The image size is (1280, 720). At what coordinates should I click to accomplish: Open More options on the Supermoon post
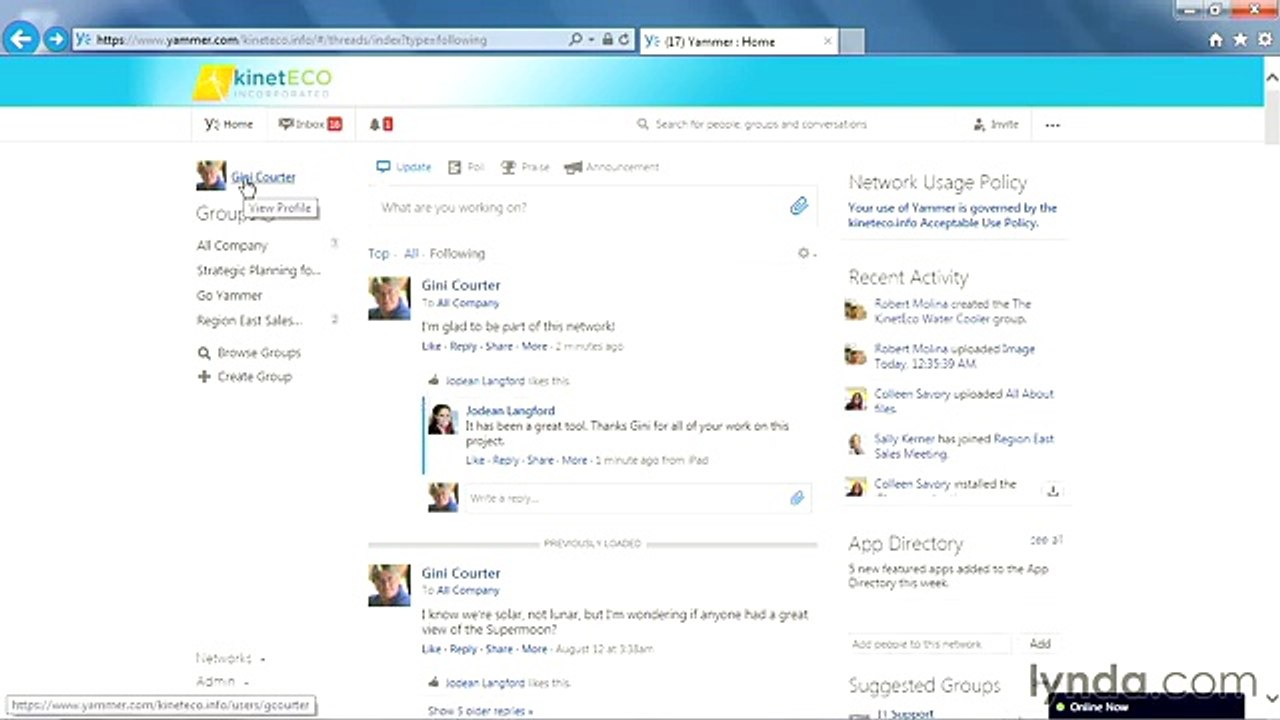pos(534,648)
